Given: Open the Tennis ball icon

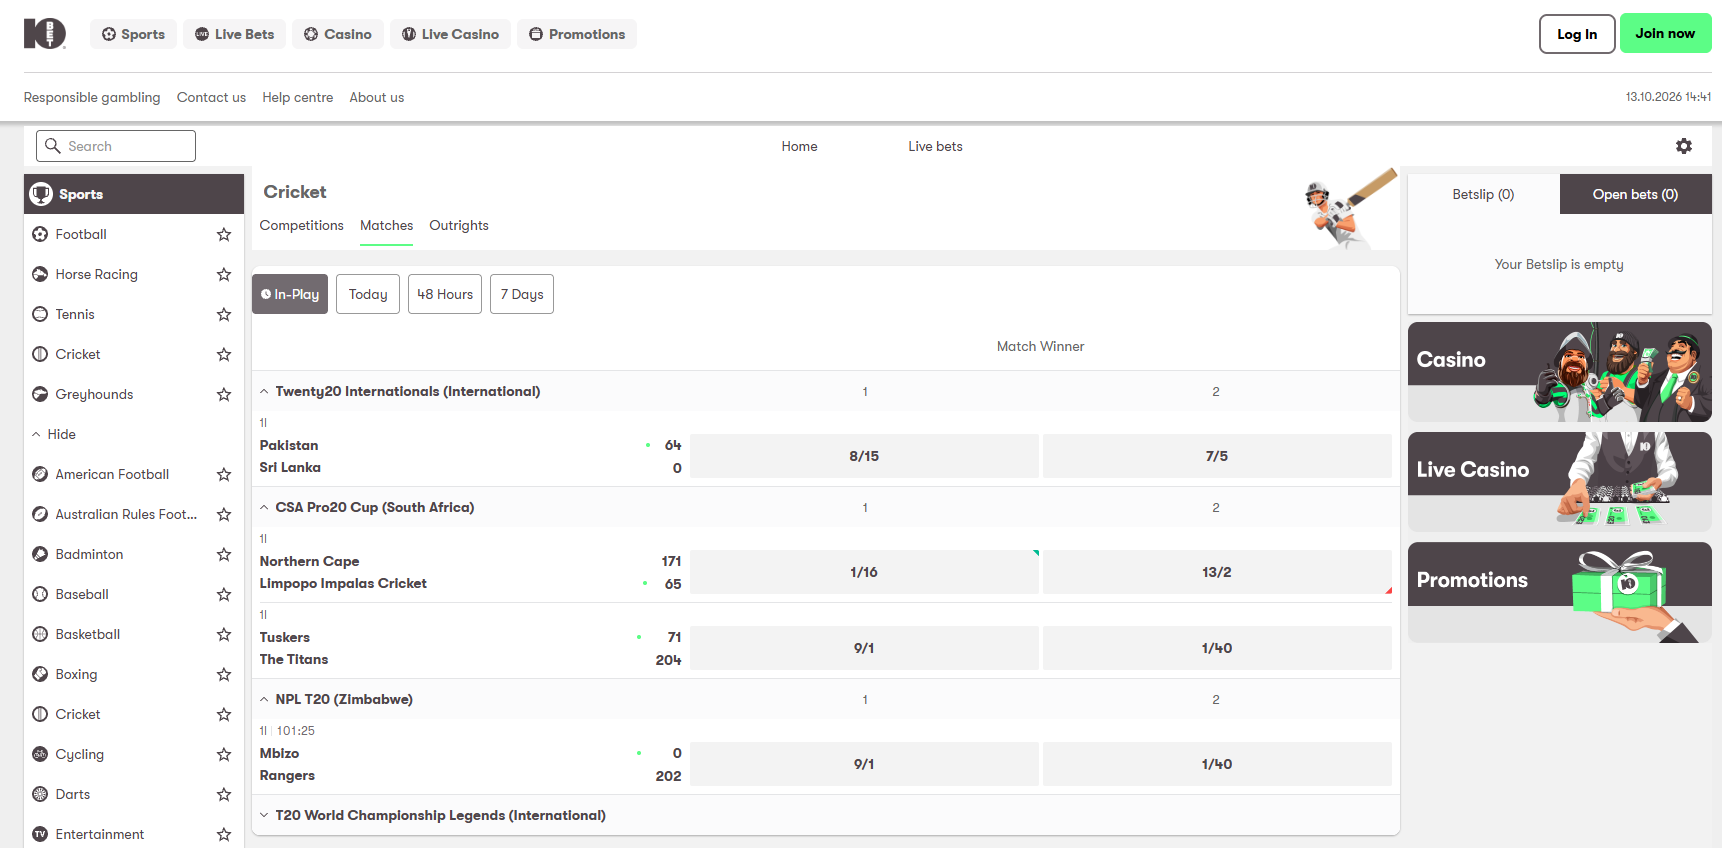Looking at the screenshot, I should tap(40, 314).
